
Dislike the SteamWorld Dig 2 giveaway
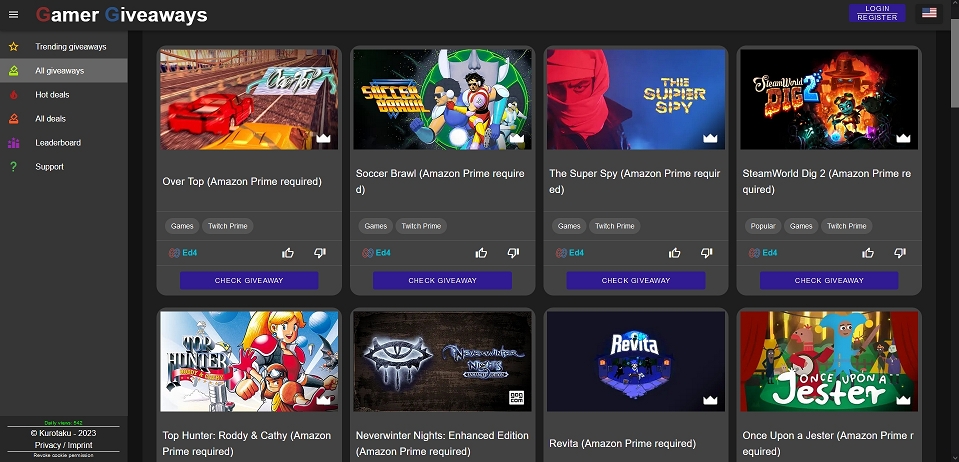(900, 253)
